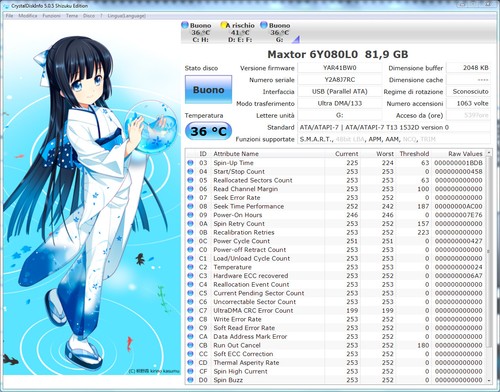Click the attribute list vertical scrollbar thumb

[x=489, y=252]
